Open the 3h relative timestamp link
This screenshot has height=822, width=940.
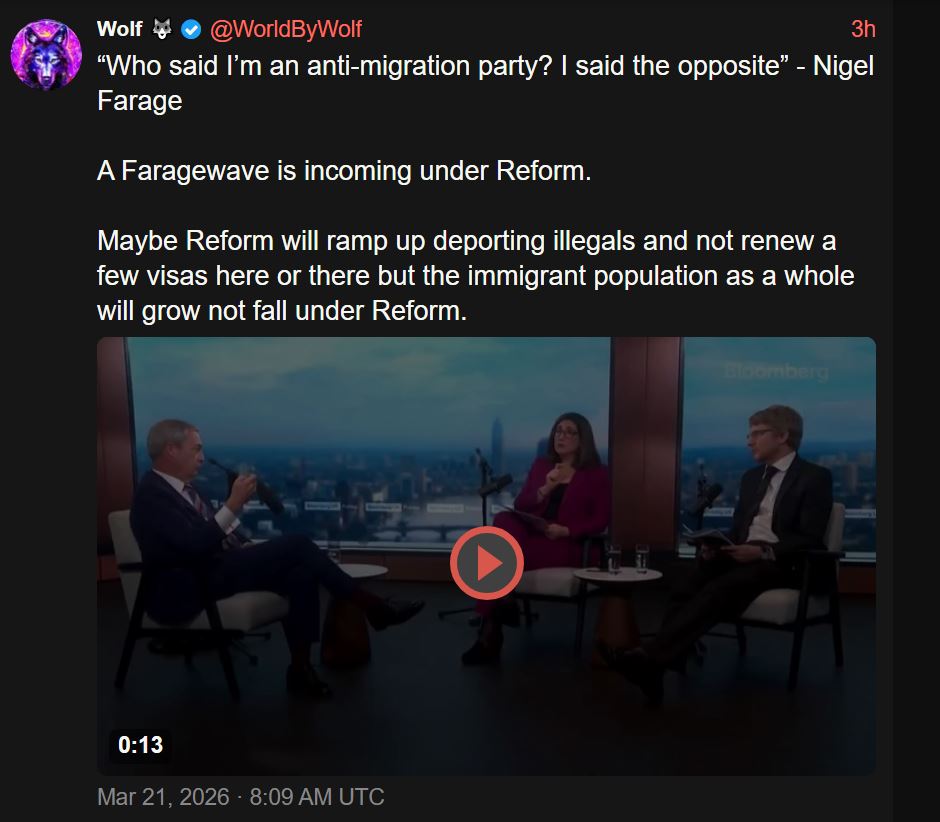[863, 29]
